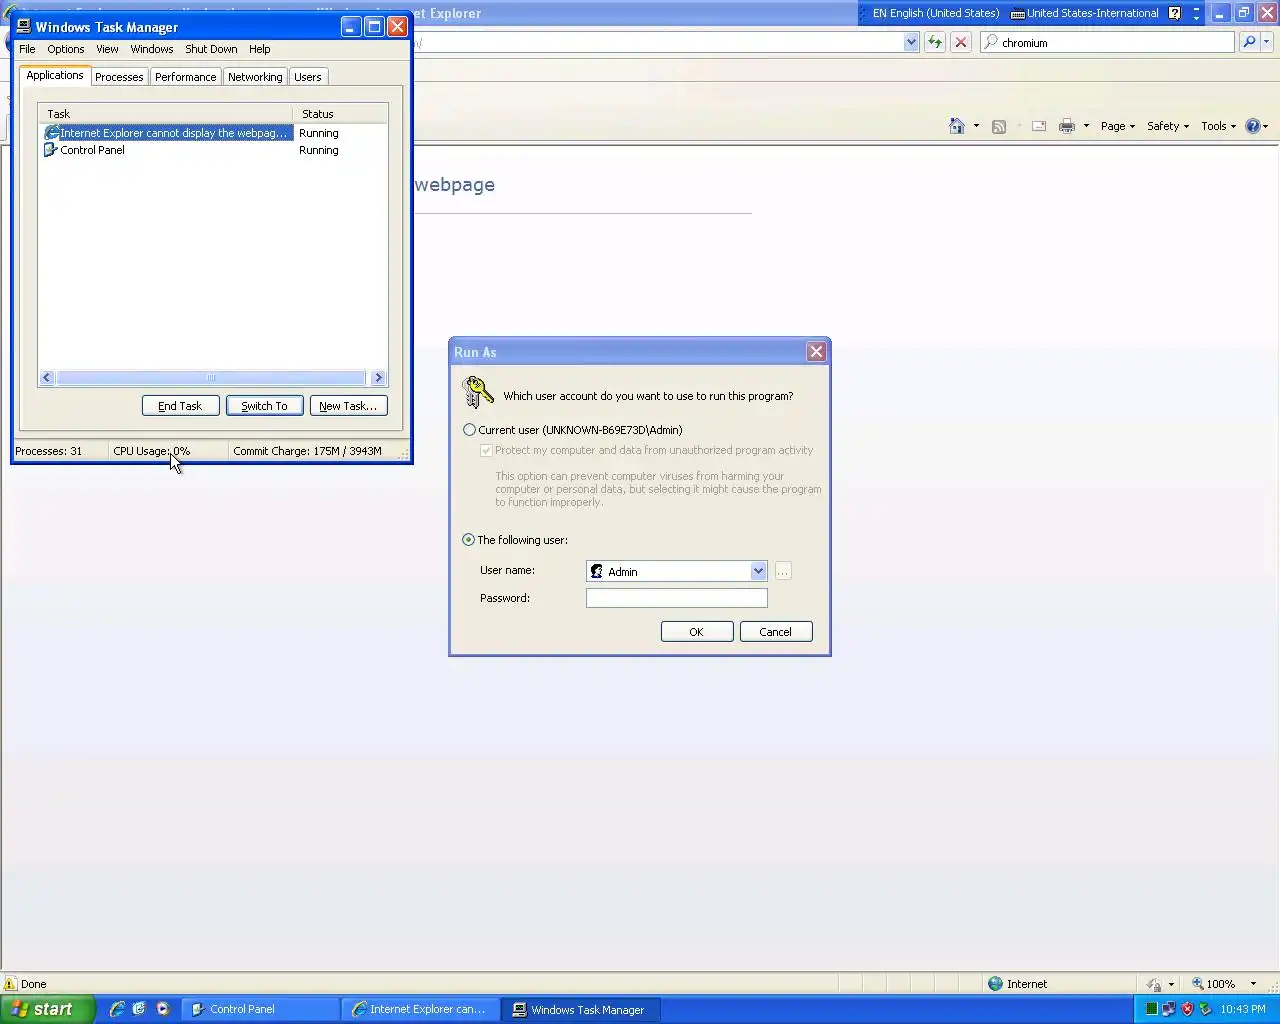Switch to the Users tab
The height and width of the screenshot is (1024, 1280).
click(x=308, y=77)
